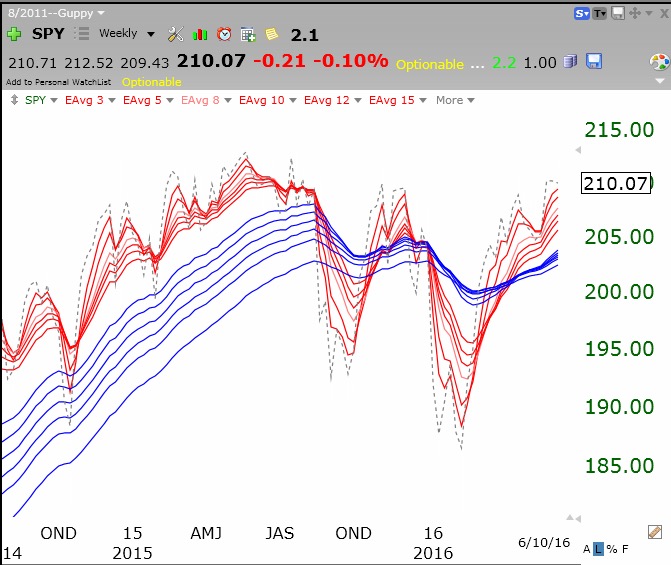Viewport: 671px width, 565px height.
Task: Click the low price 209.43
Action: pyautogui.click(x=145, y=63)
